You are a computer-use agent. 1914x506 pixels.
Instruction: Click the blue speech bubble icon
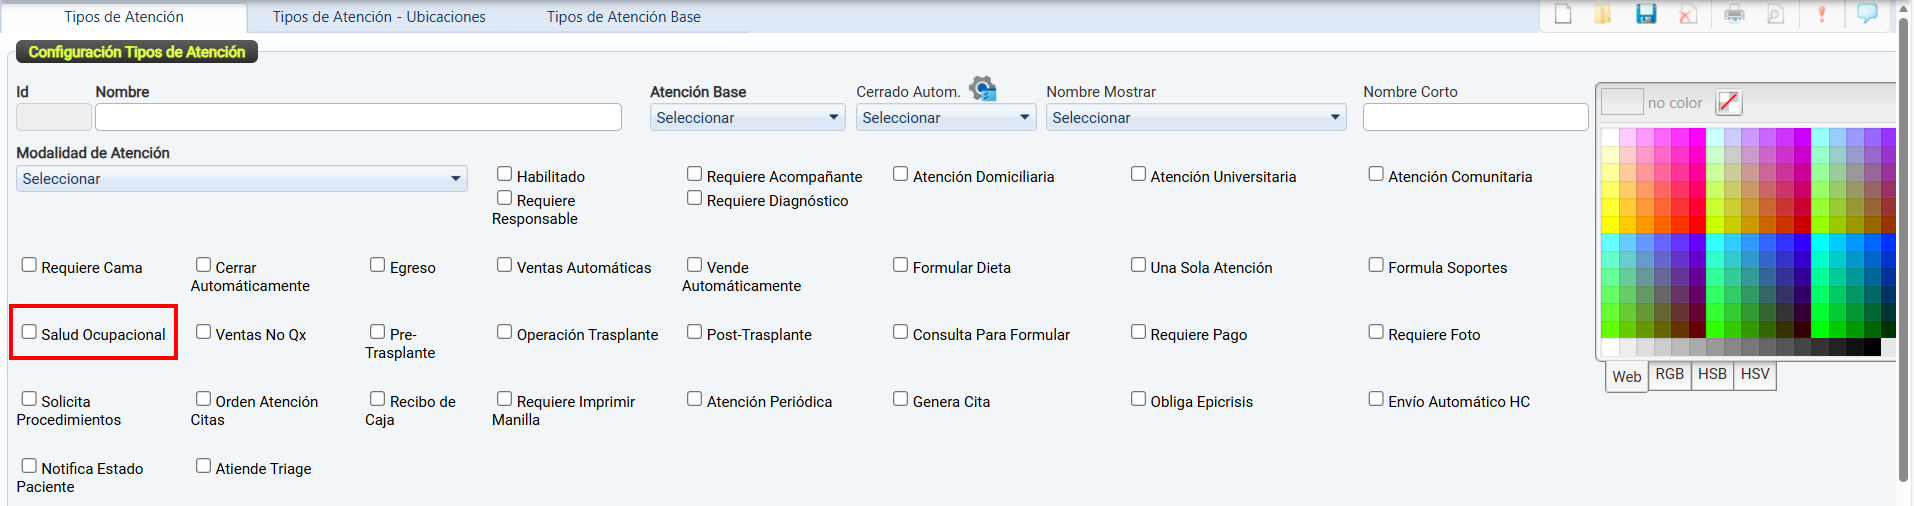click(x=1867, y=14)
